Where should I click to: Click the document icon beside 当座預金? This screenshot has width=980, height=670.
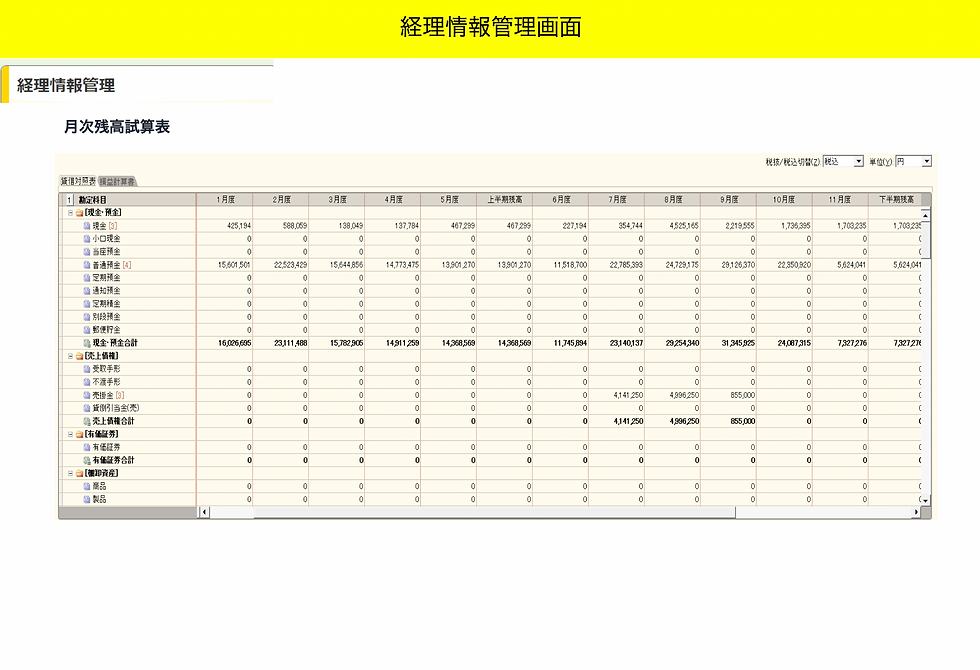coord(87,252)
